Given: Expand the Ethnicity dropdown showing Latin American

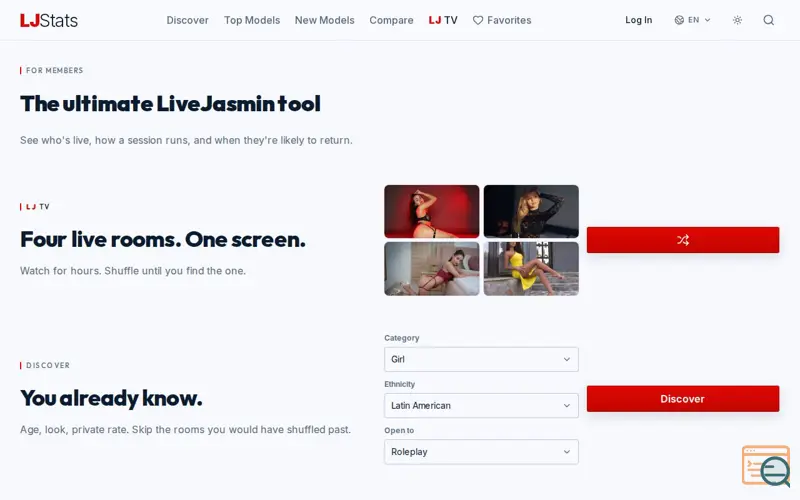Looking at the screenshot, I should pos(481,406).
